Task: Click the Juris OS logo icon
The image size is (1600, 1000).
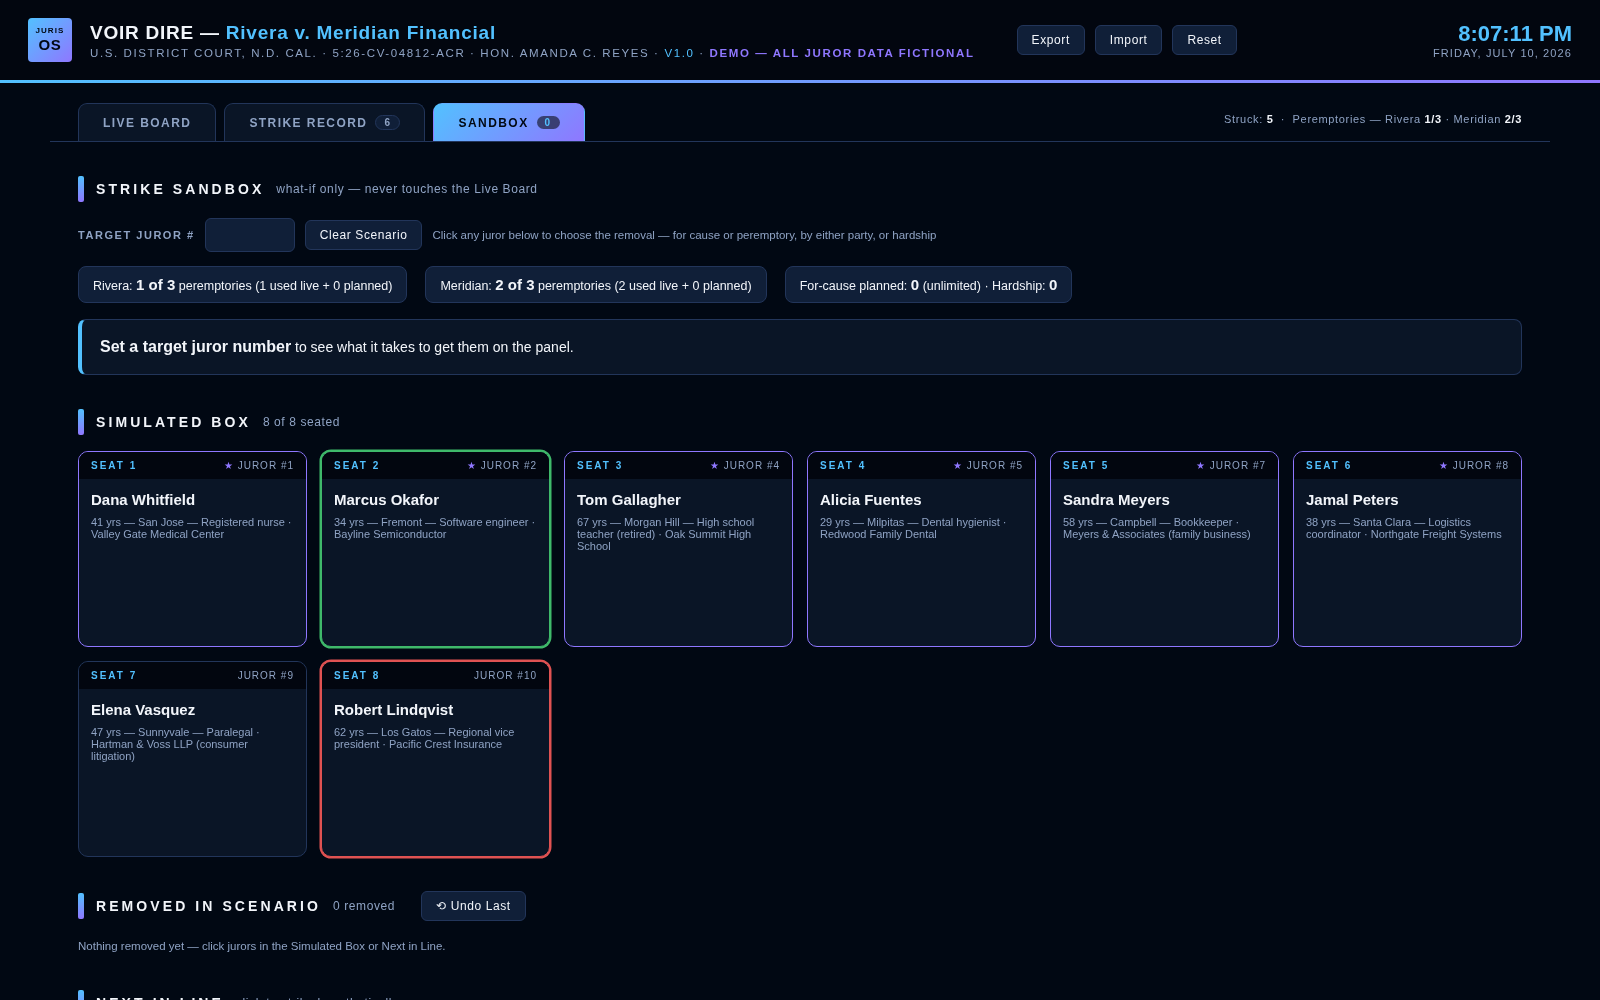Action: (50, 40)
